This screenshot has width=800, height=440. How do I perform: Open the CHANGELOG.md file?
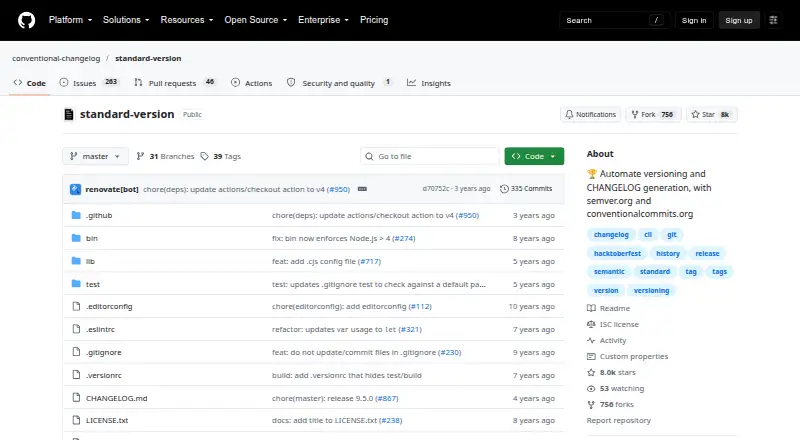tap(116, 398)
